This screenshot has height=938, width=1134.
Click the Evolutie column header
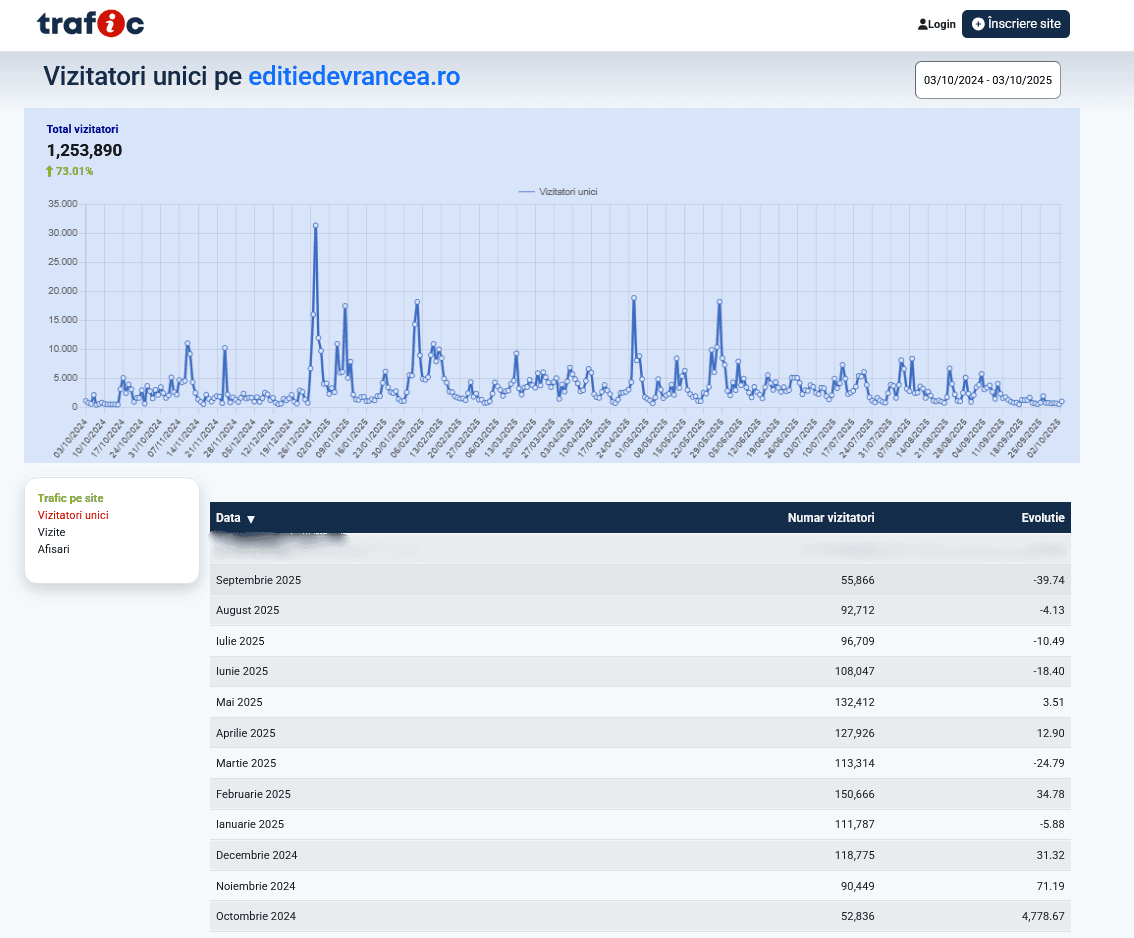tap(1042, 518)
